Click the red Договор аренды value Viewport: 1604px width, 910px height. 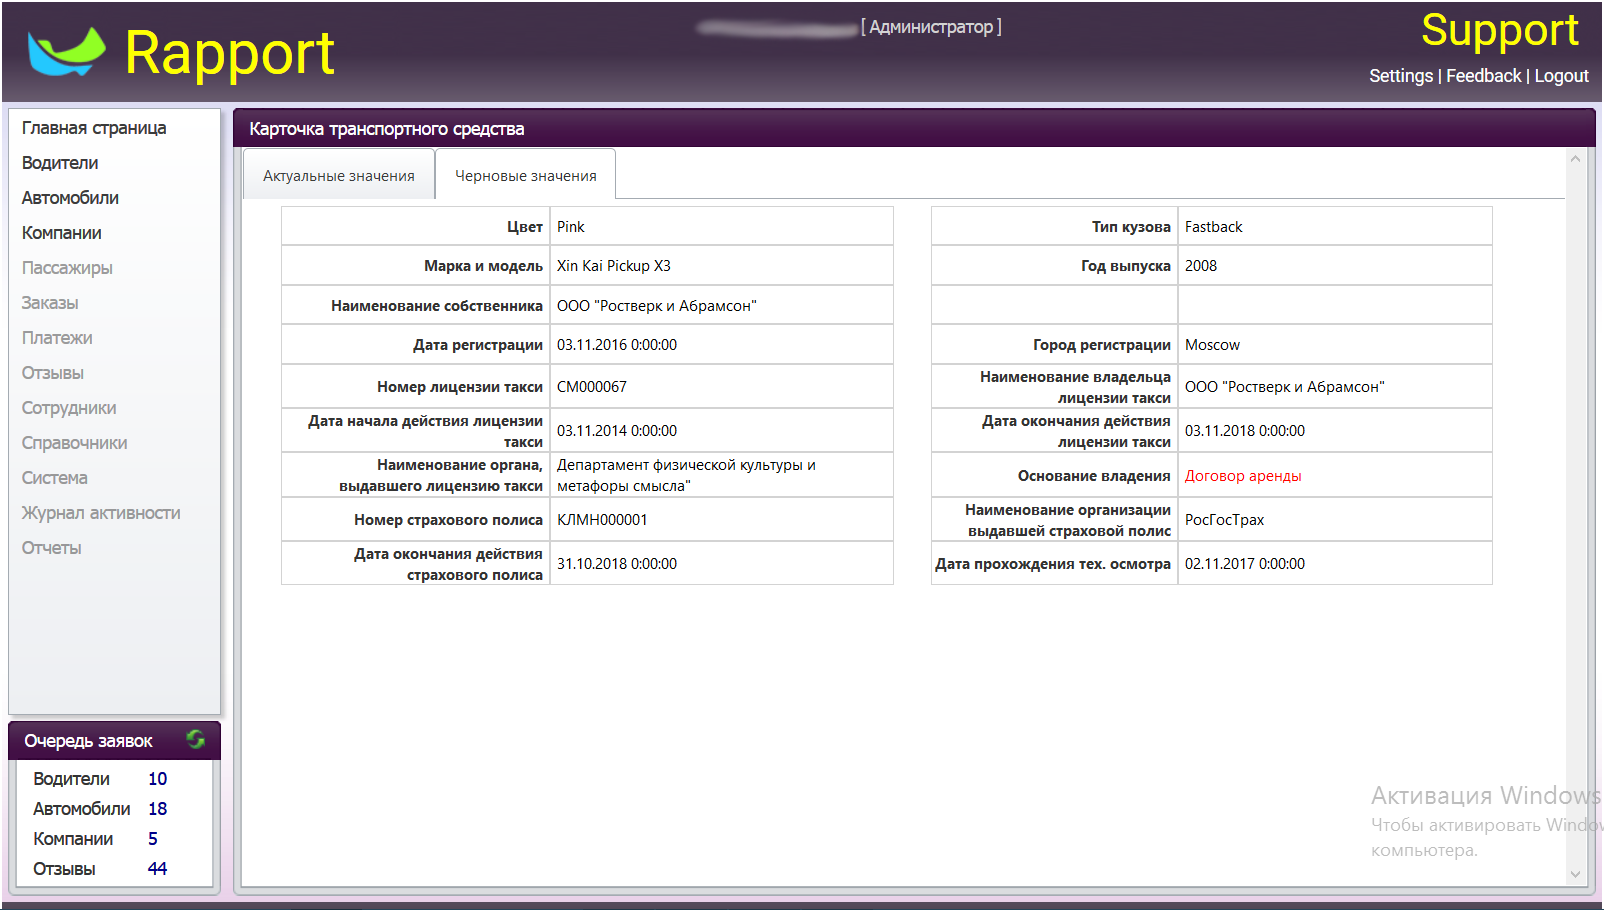(1243, 476)
